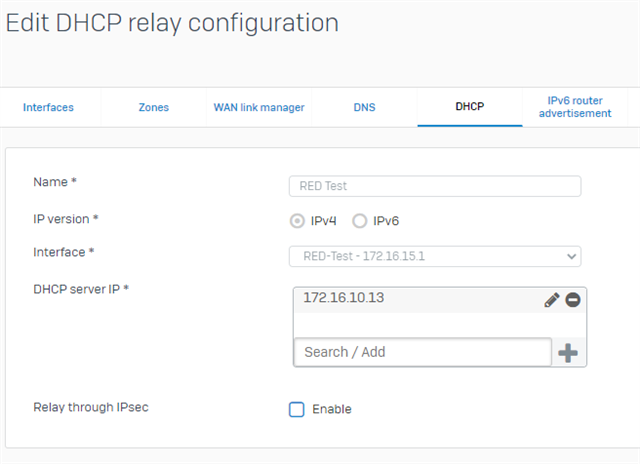Switch to the Interfaces tab
The height and width of the screenshot is (464, 640).
click(x=48, y=107)
